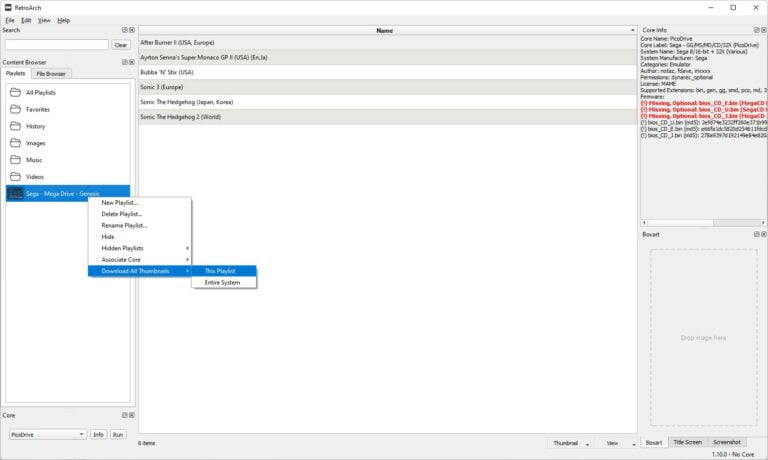Open the View mode dropdown

(616, 443)
